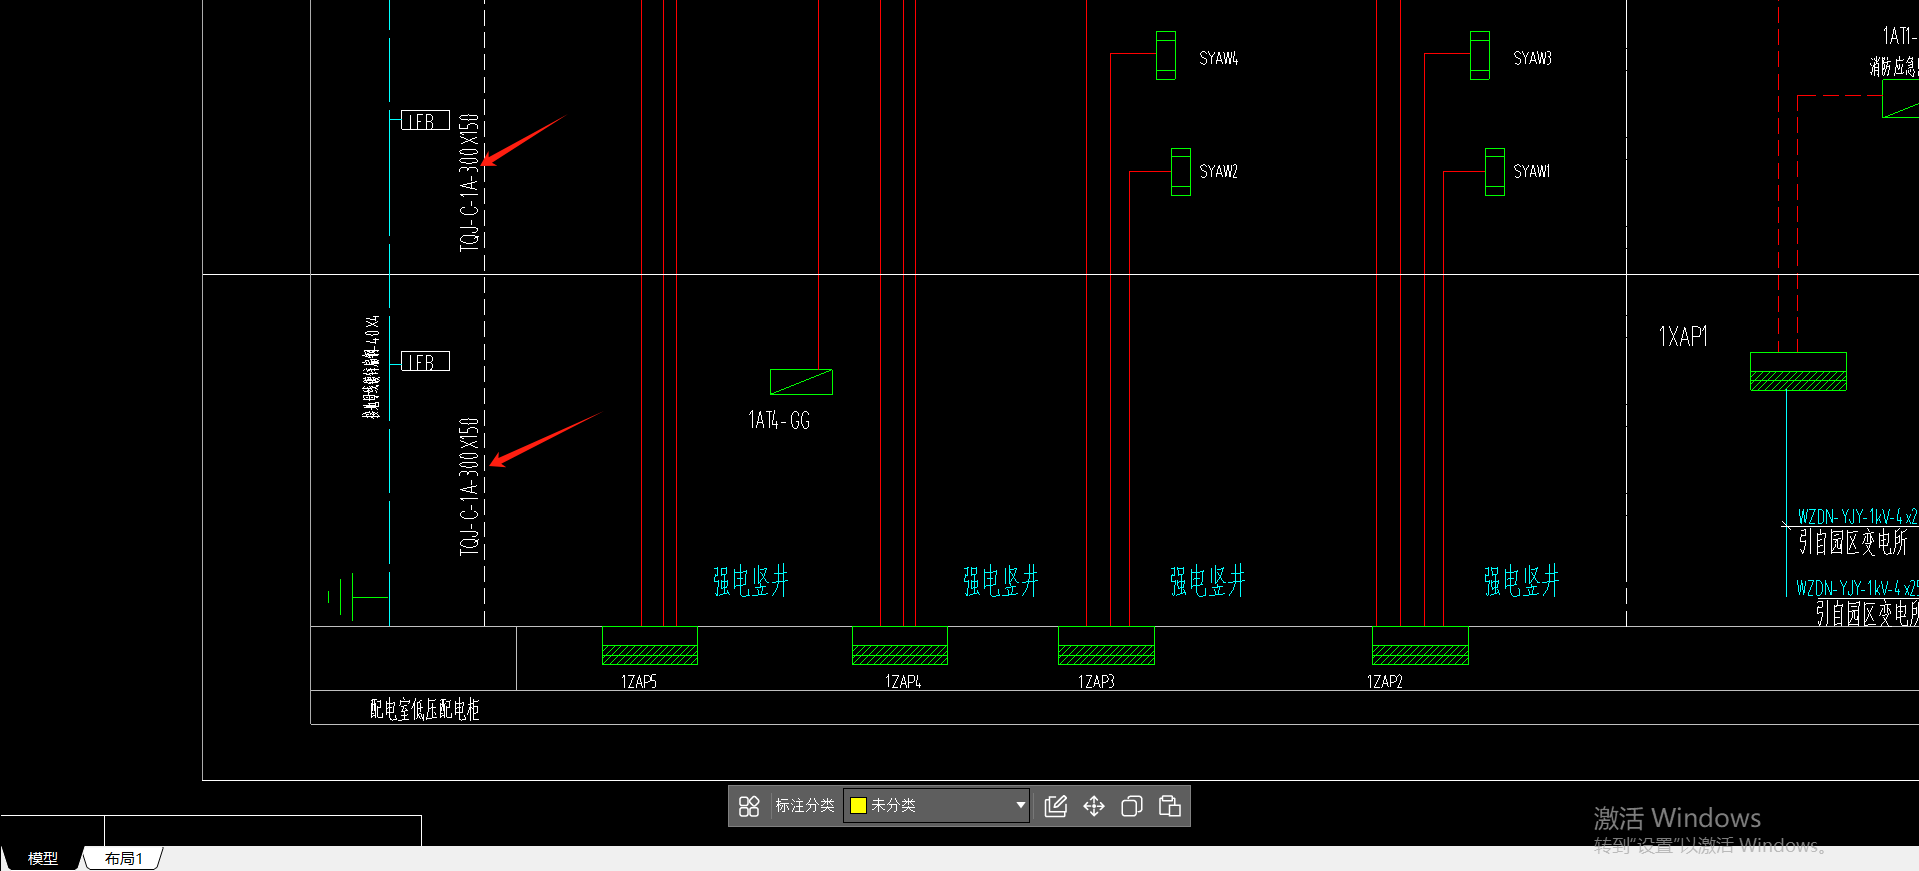
Task: Click the yellow category color swatch
Action: (858, 806)
